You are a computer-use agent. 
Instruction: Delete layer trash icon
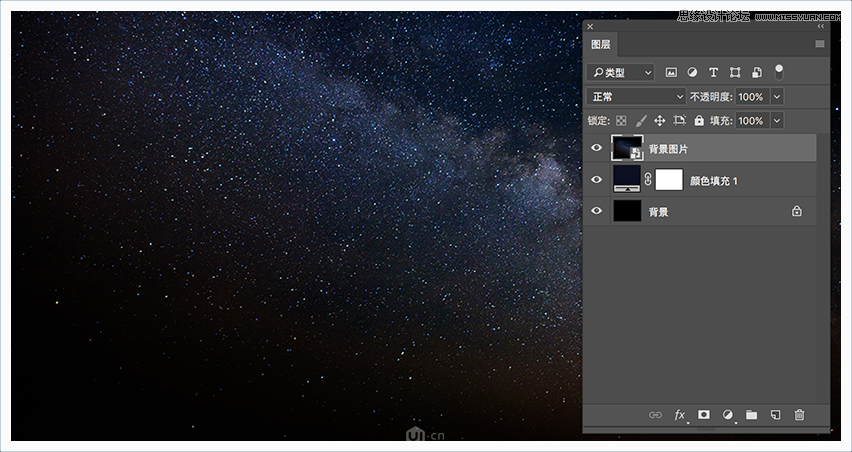point(799,415)
